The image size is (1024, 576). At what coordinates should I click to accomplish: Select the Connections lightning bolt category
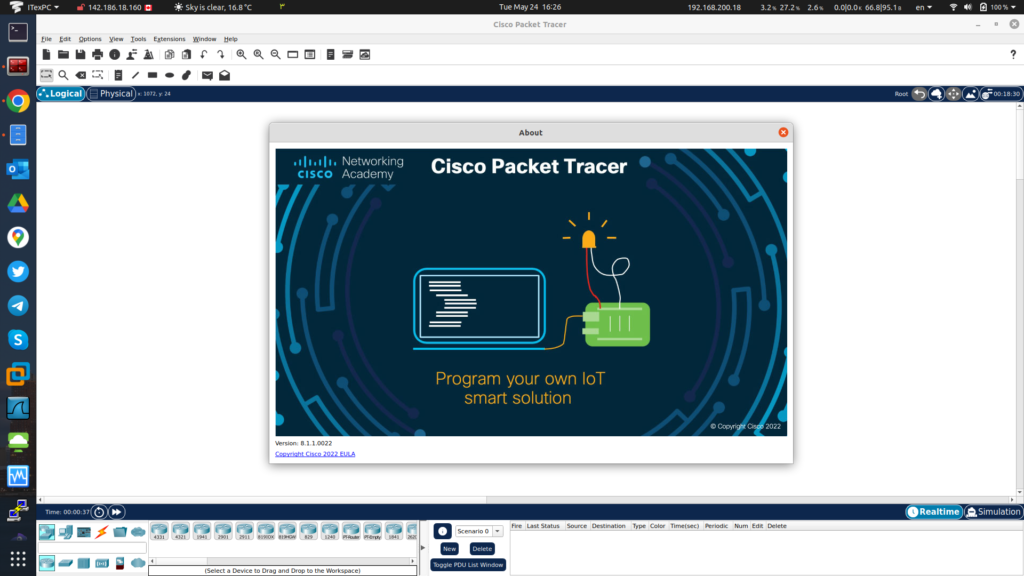pos(101,531)
